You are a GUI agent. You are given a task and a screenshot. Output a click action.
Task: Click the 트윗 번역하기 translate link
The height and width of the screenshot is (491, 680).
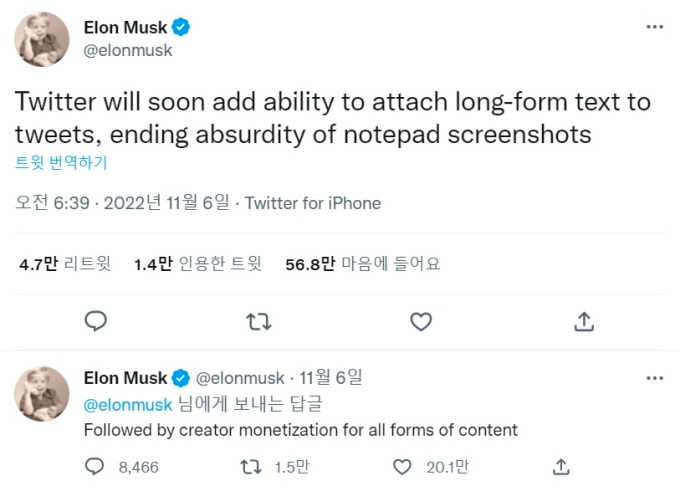pos(61,163)
